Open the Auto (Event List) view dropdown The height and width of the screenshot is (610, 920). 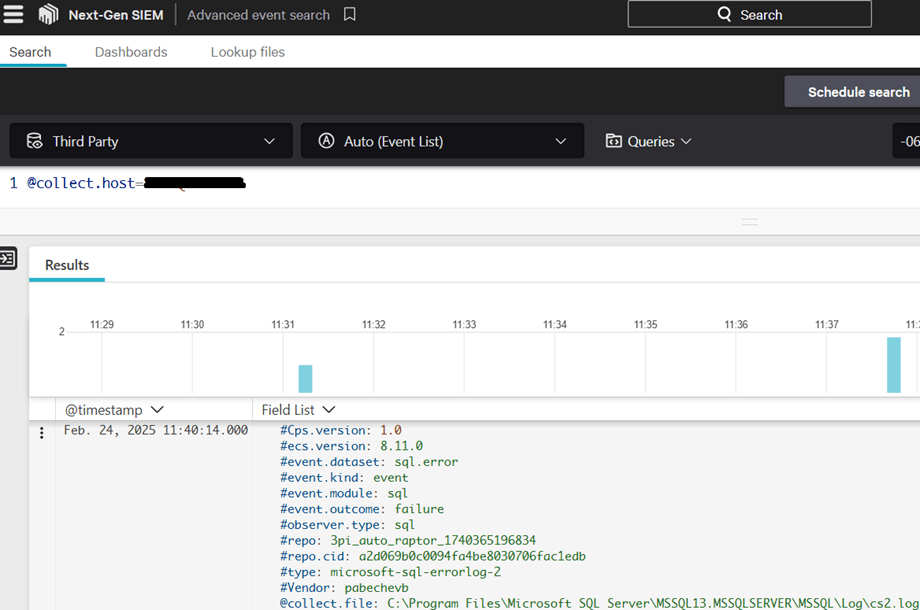click(560, 141)
